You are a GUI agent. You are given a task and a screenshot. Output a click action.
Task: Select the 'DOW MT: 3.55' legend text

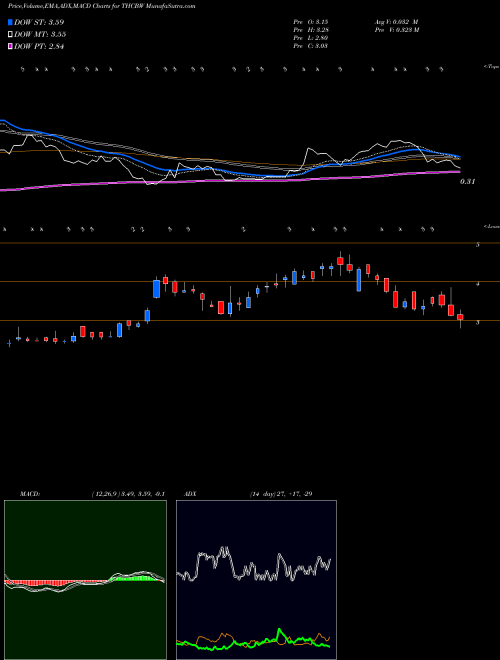pyautogui.click(x=40, y=35)
